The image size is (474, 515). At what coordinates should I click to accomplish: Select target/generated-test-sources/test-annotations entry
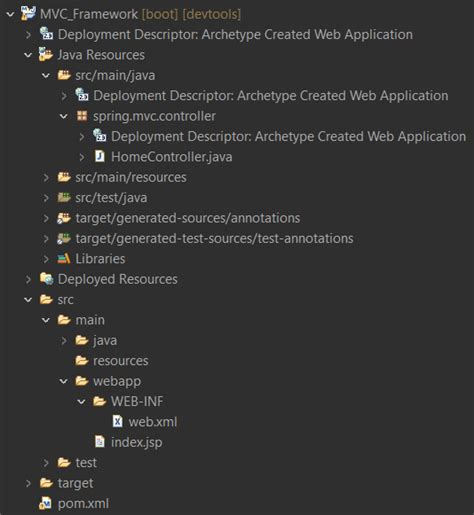coord(214,238)
